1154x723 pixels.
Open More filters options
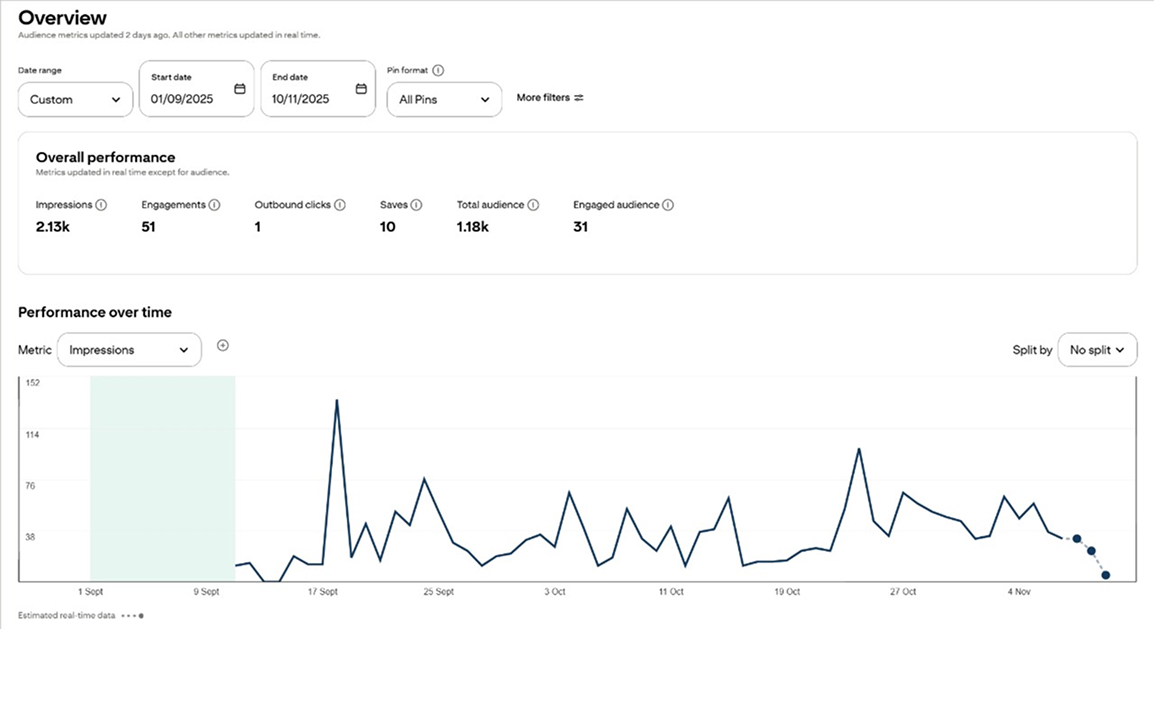click(550, 98)
